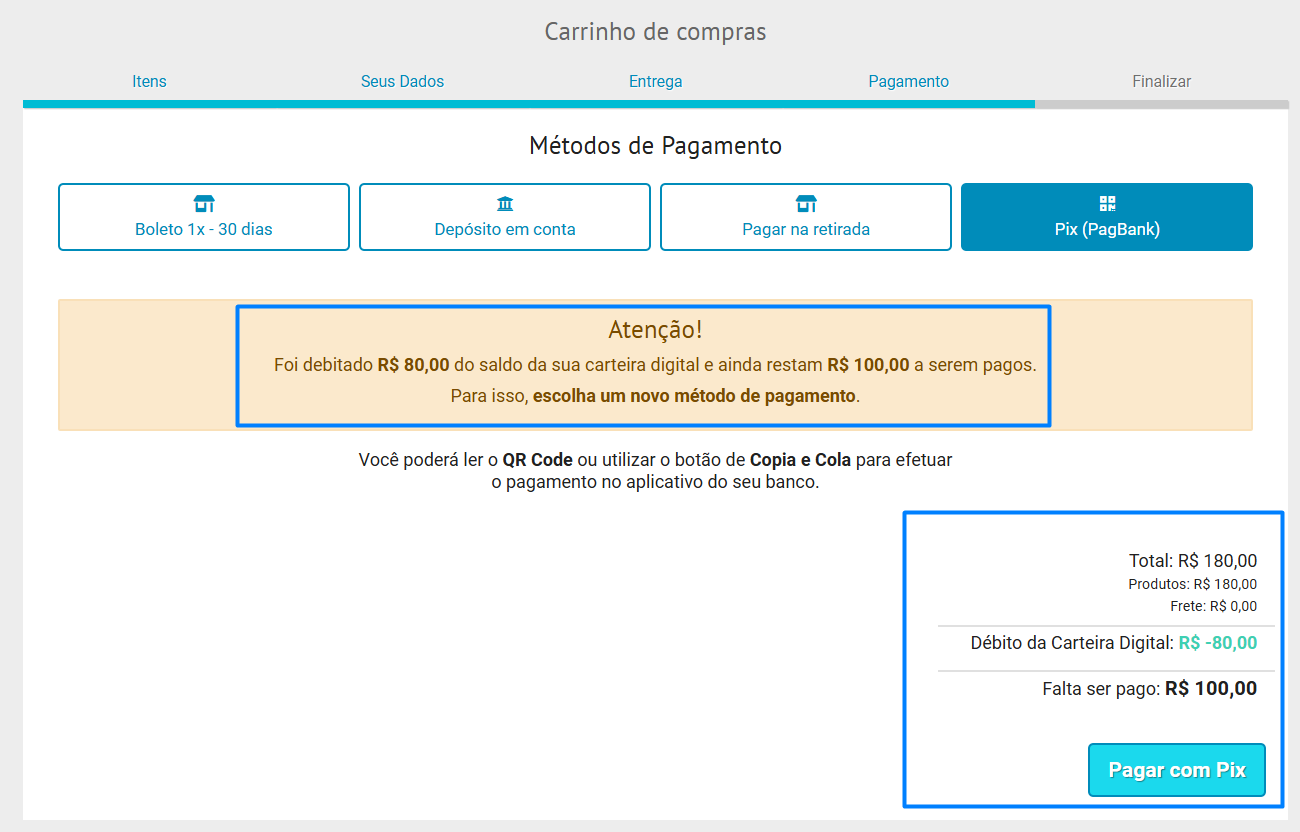Click the bold 'R$ 80,00' in warning
1300x832 pixels.
[413, 365]
